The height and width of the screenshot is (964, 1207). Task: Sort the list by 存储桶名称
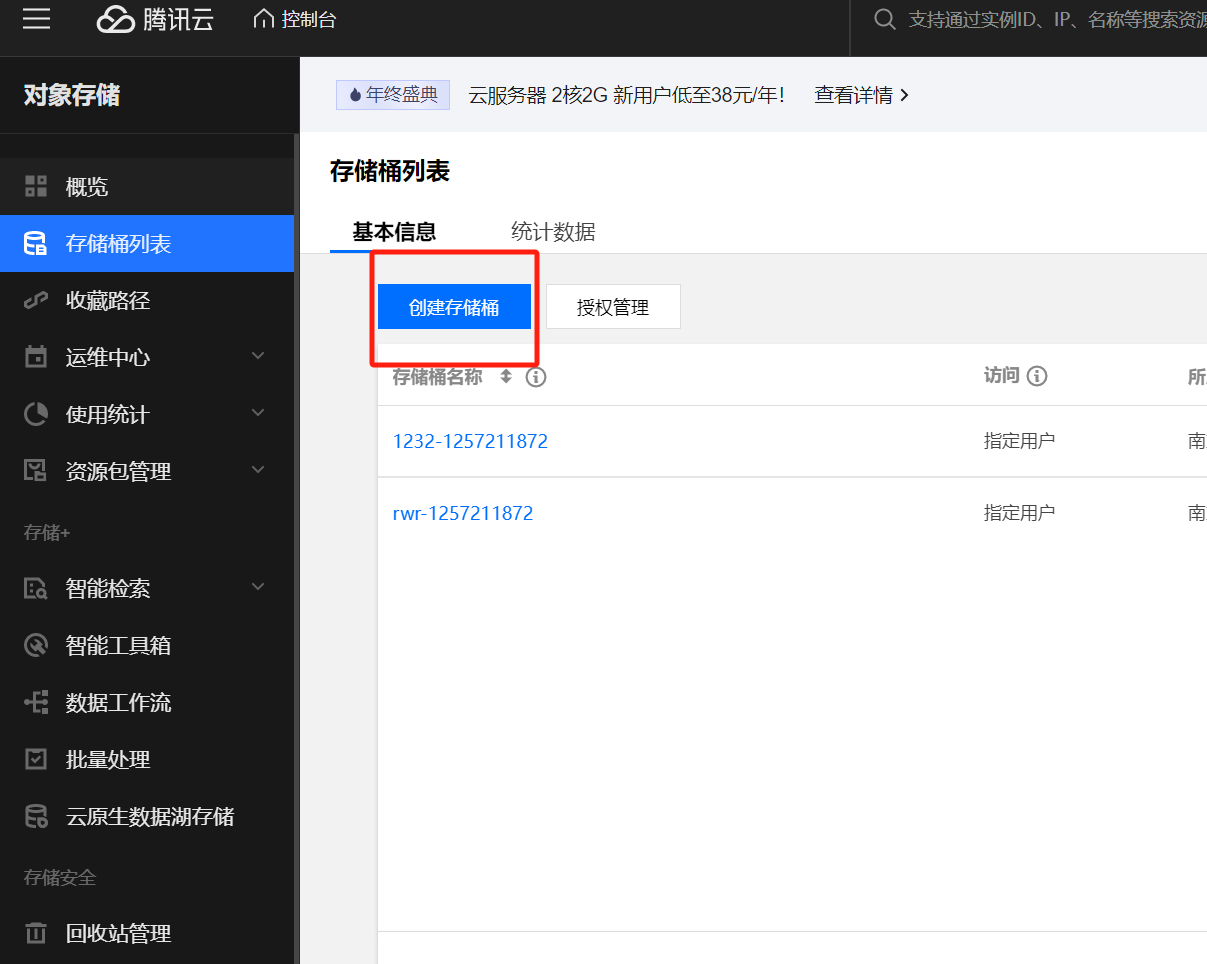coord(506,377)
